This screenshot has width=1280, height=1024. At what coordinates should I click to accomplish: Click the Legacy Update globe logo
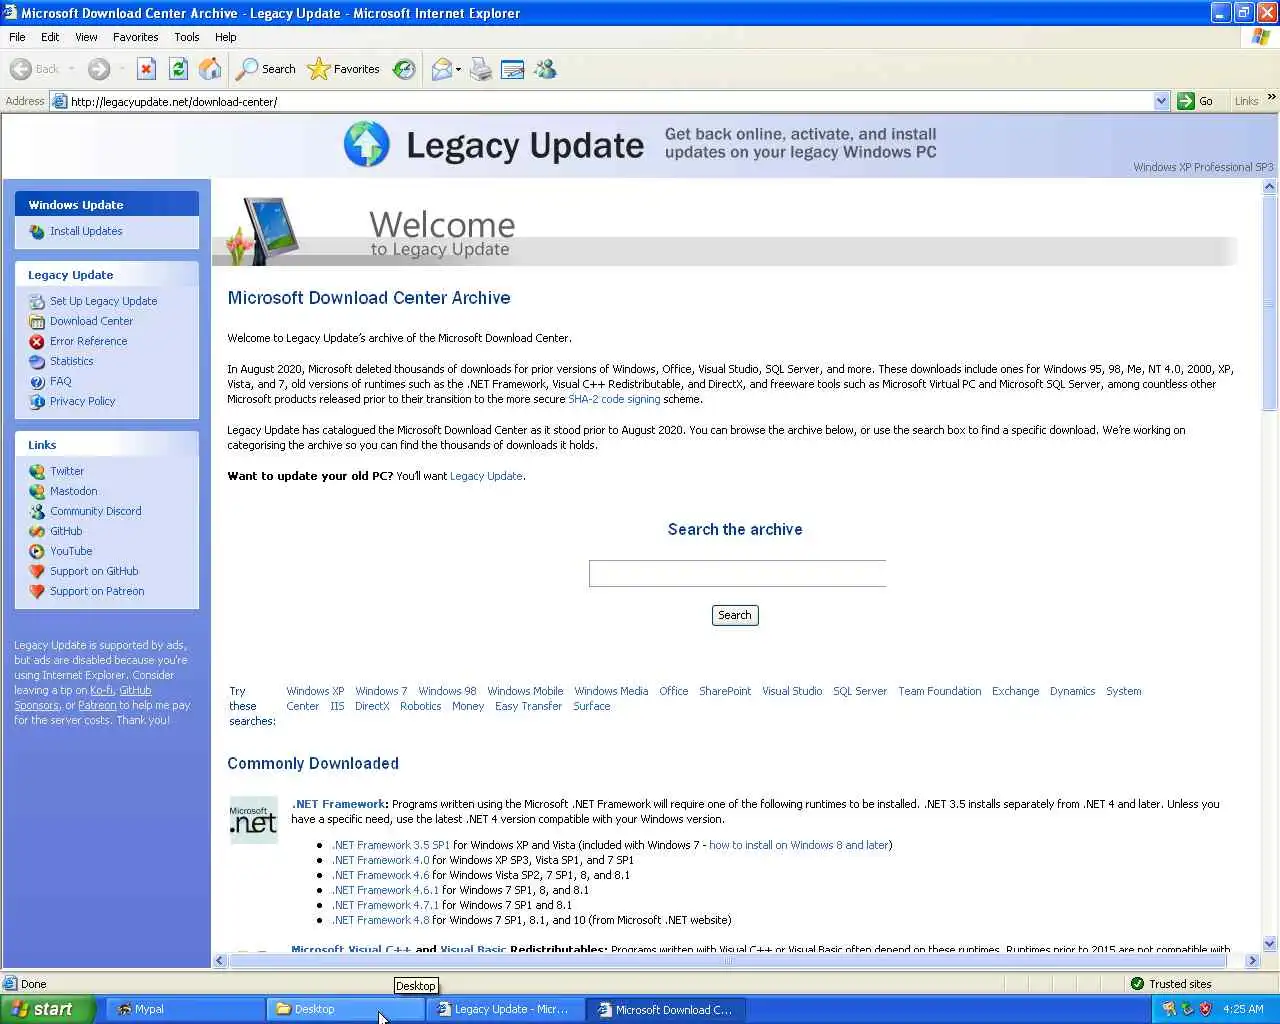(x=366, y=144)
